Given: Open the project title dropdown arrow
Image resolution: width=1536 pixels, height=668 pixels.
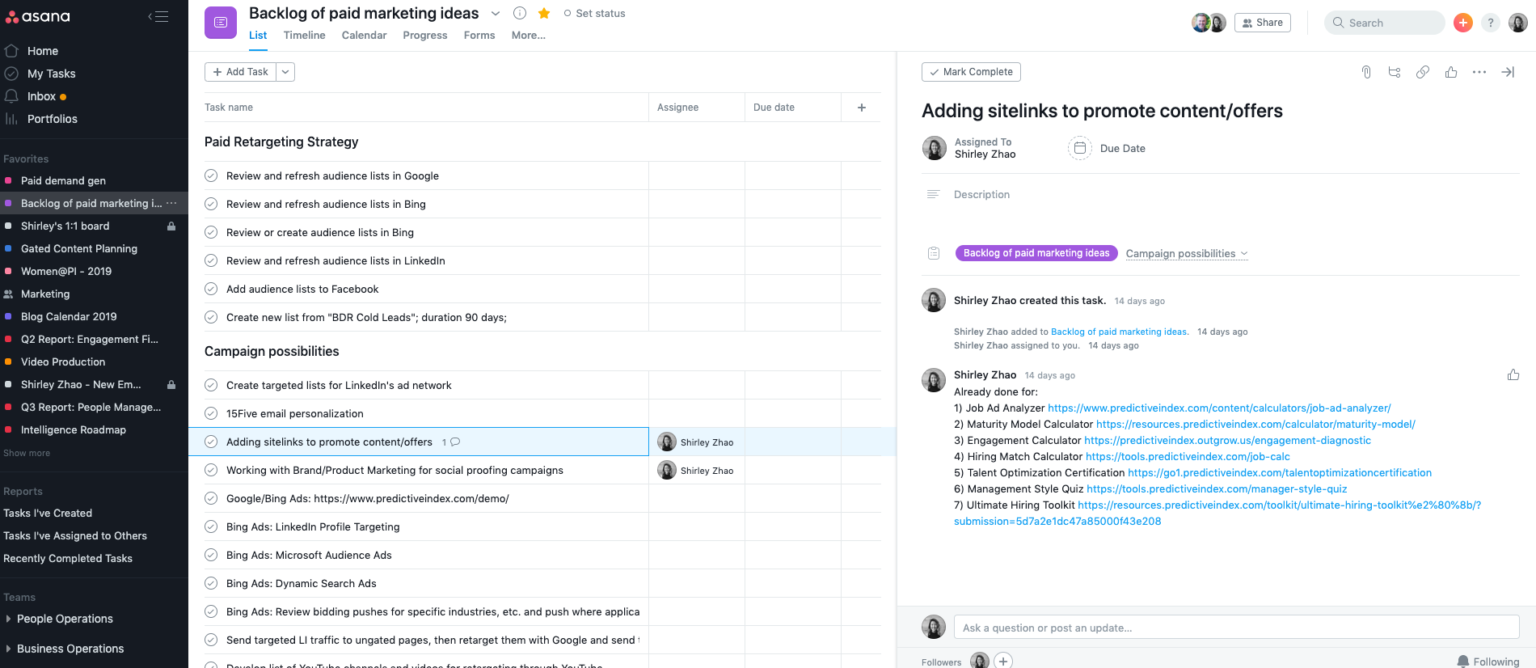Looking at the screenshot, I should (495, 13).
